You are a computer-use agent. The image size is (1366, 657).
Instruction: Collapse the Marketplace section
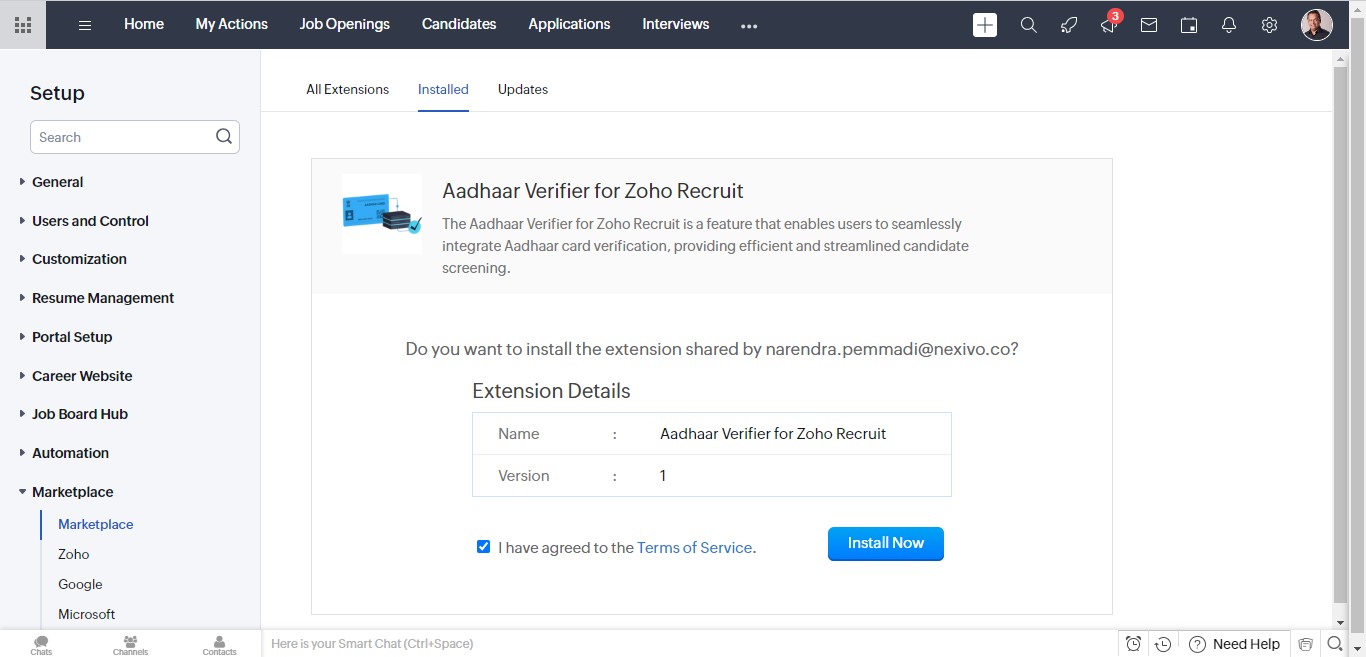point(65,492)
